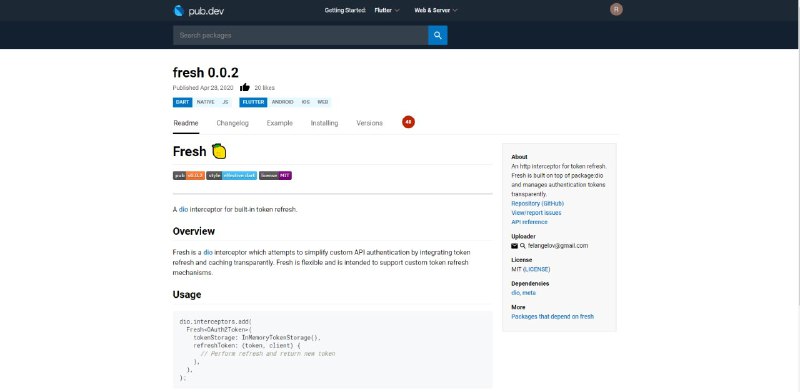Viewport: 800px width, 392px height.
Task: Click the FLUTTER platform tag
Action: (253, 102)
